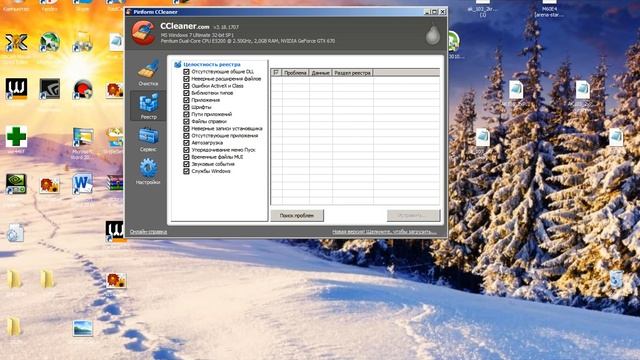Image resolution: width=640 pixels, height=360 pixels.
Task: Toggle the select-all checkbox in results header
Action: (x=276, y=72)
